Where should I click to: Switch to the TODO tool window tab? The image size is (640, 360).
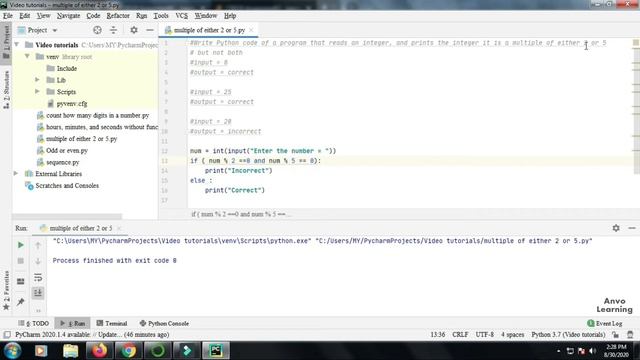[33, 323]
